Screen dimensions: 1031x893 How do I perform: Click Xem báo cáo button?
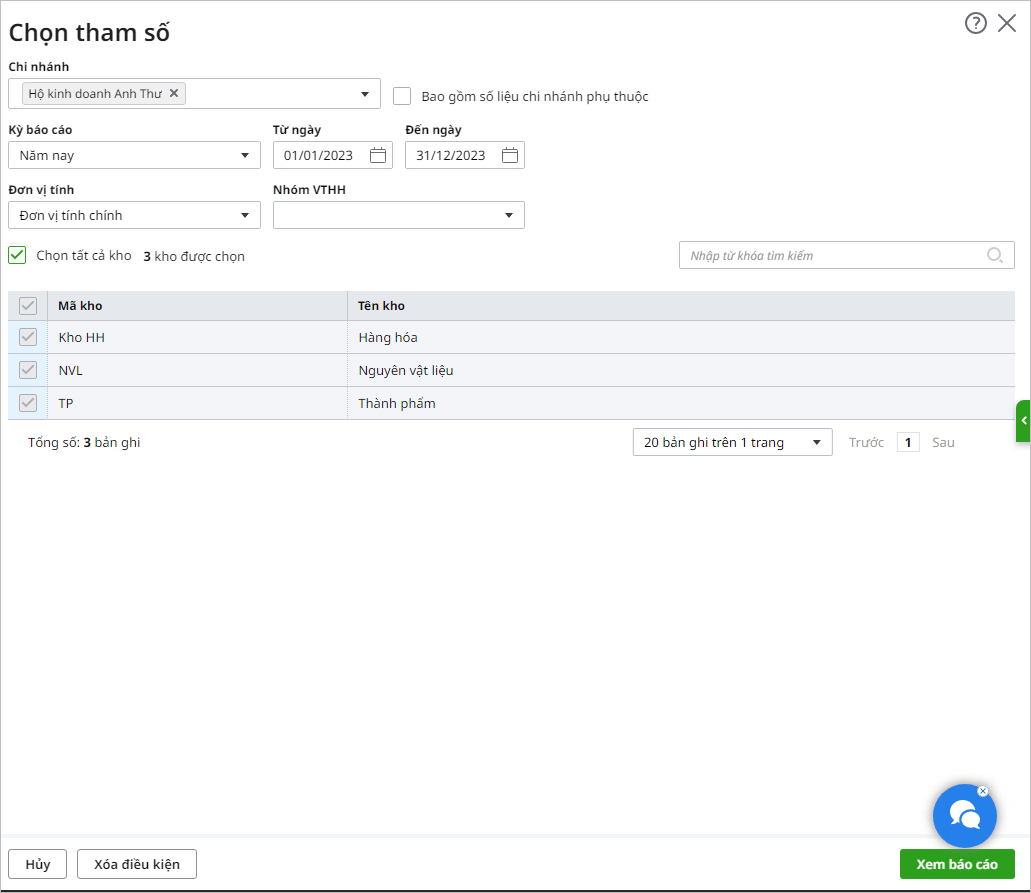click(x=957, y=864)
